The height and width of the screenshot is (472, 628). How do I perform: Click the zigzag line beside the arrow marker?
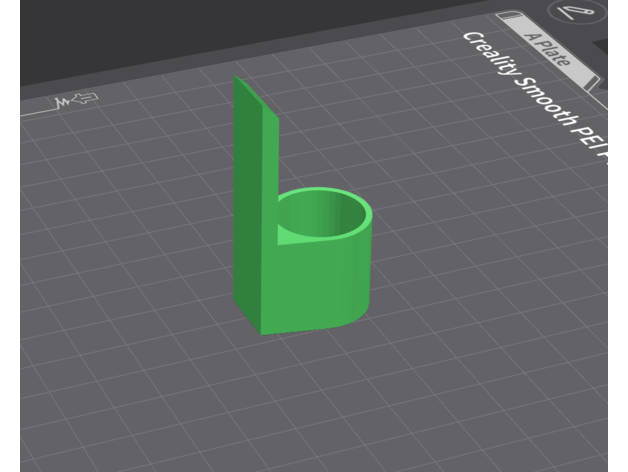tap(63, 102)
